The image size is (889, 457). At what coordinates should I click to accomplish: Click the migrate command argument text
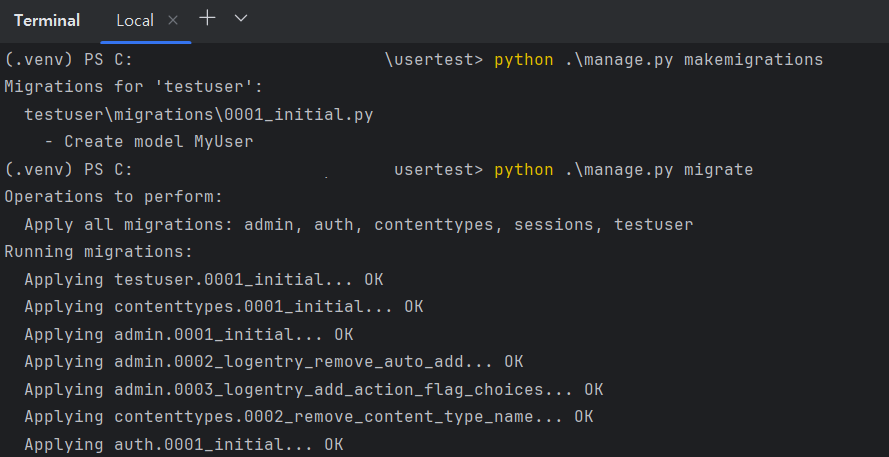coord(718,170)
